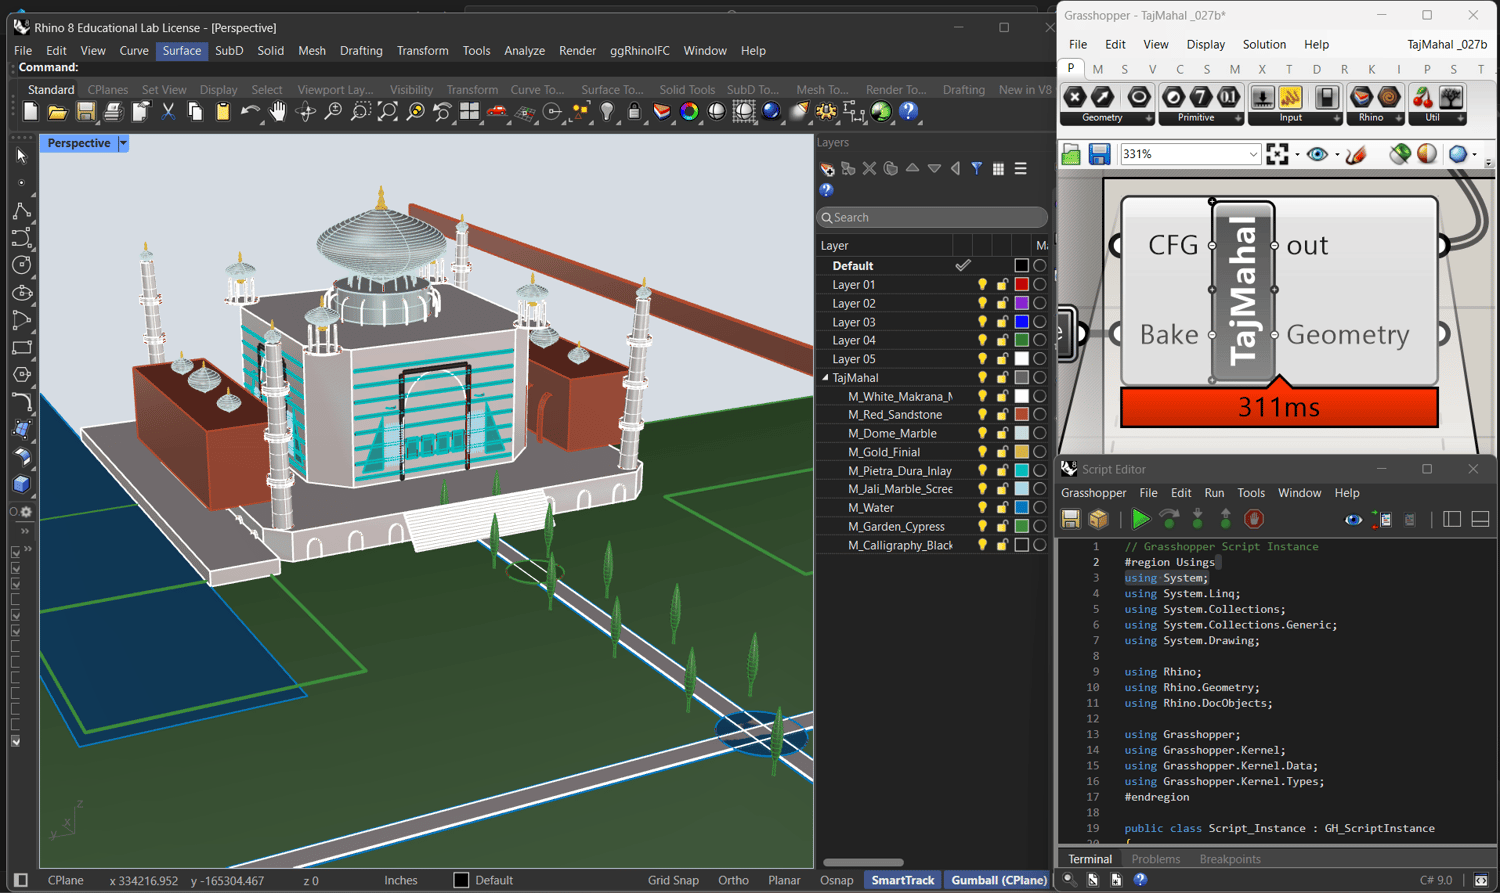Click the Grasshopper zoom extents icon
The width and height of the screenshot is (1500, 893).
pos(1277,154)
